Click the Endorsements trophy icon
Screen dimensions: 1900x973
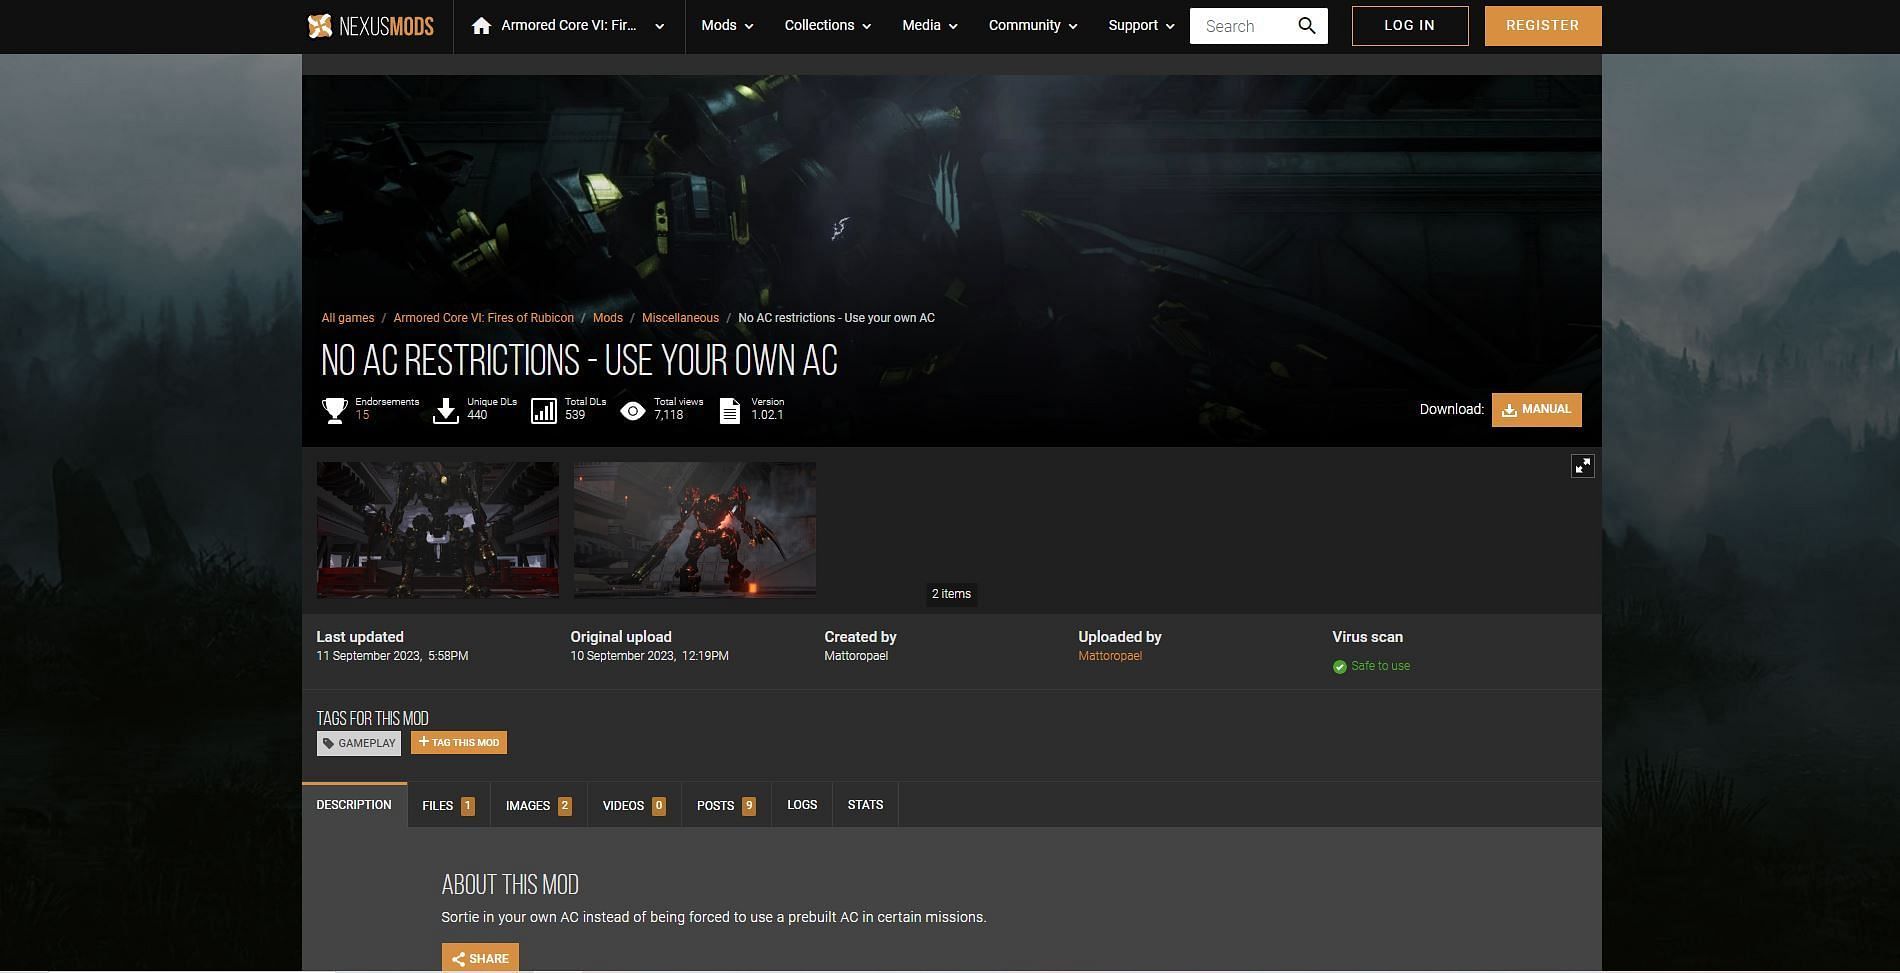(334, 410)
